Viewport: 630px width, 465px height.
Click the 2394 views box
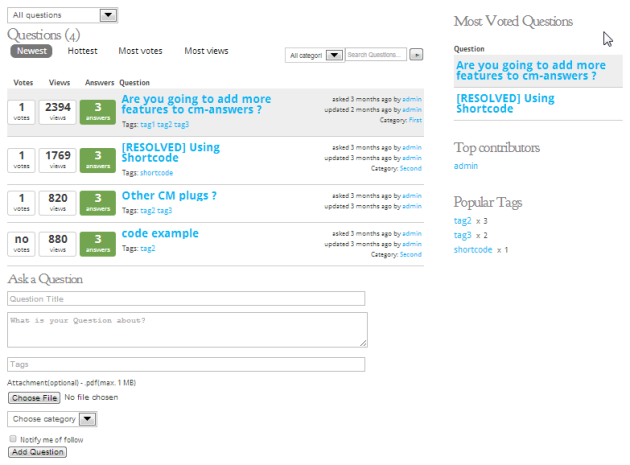(x=57, y=112)
